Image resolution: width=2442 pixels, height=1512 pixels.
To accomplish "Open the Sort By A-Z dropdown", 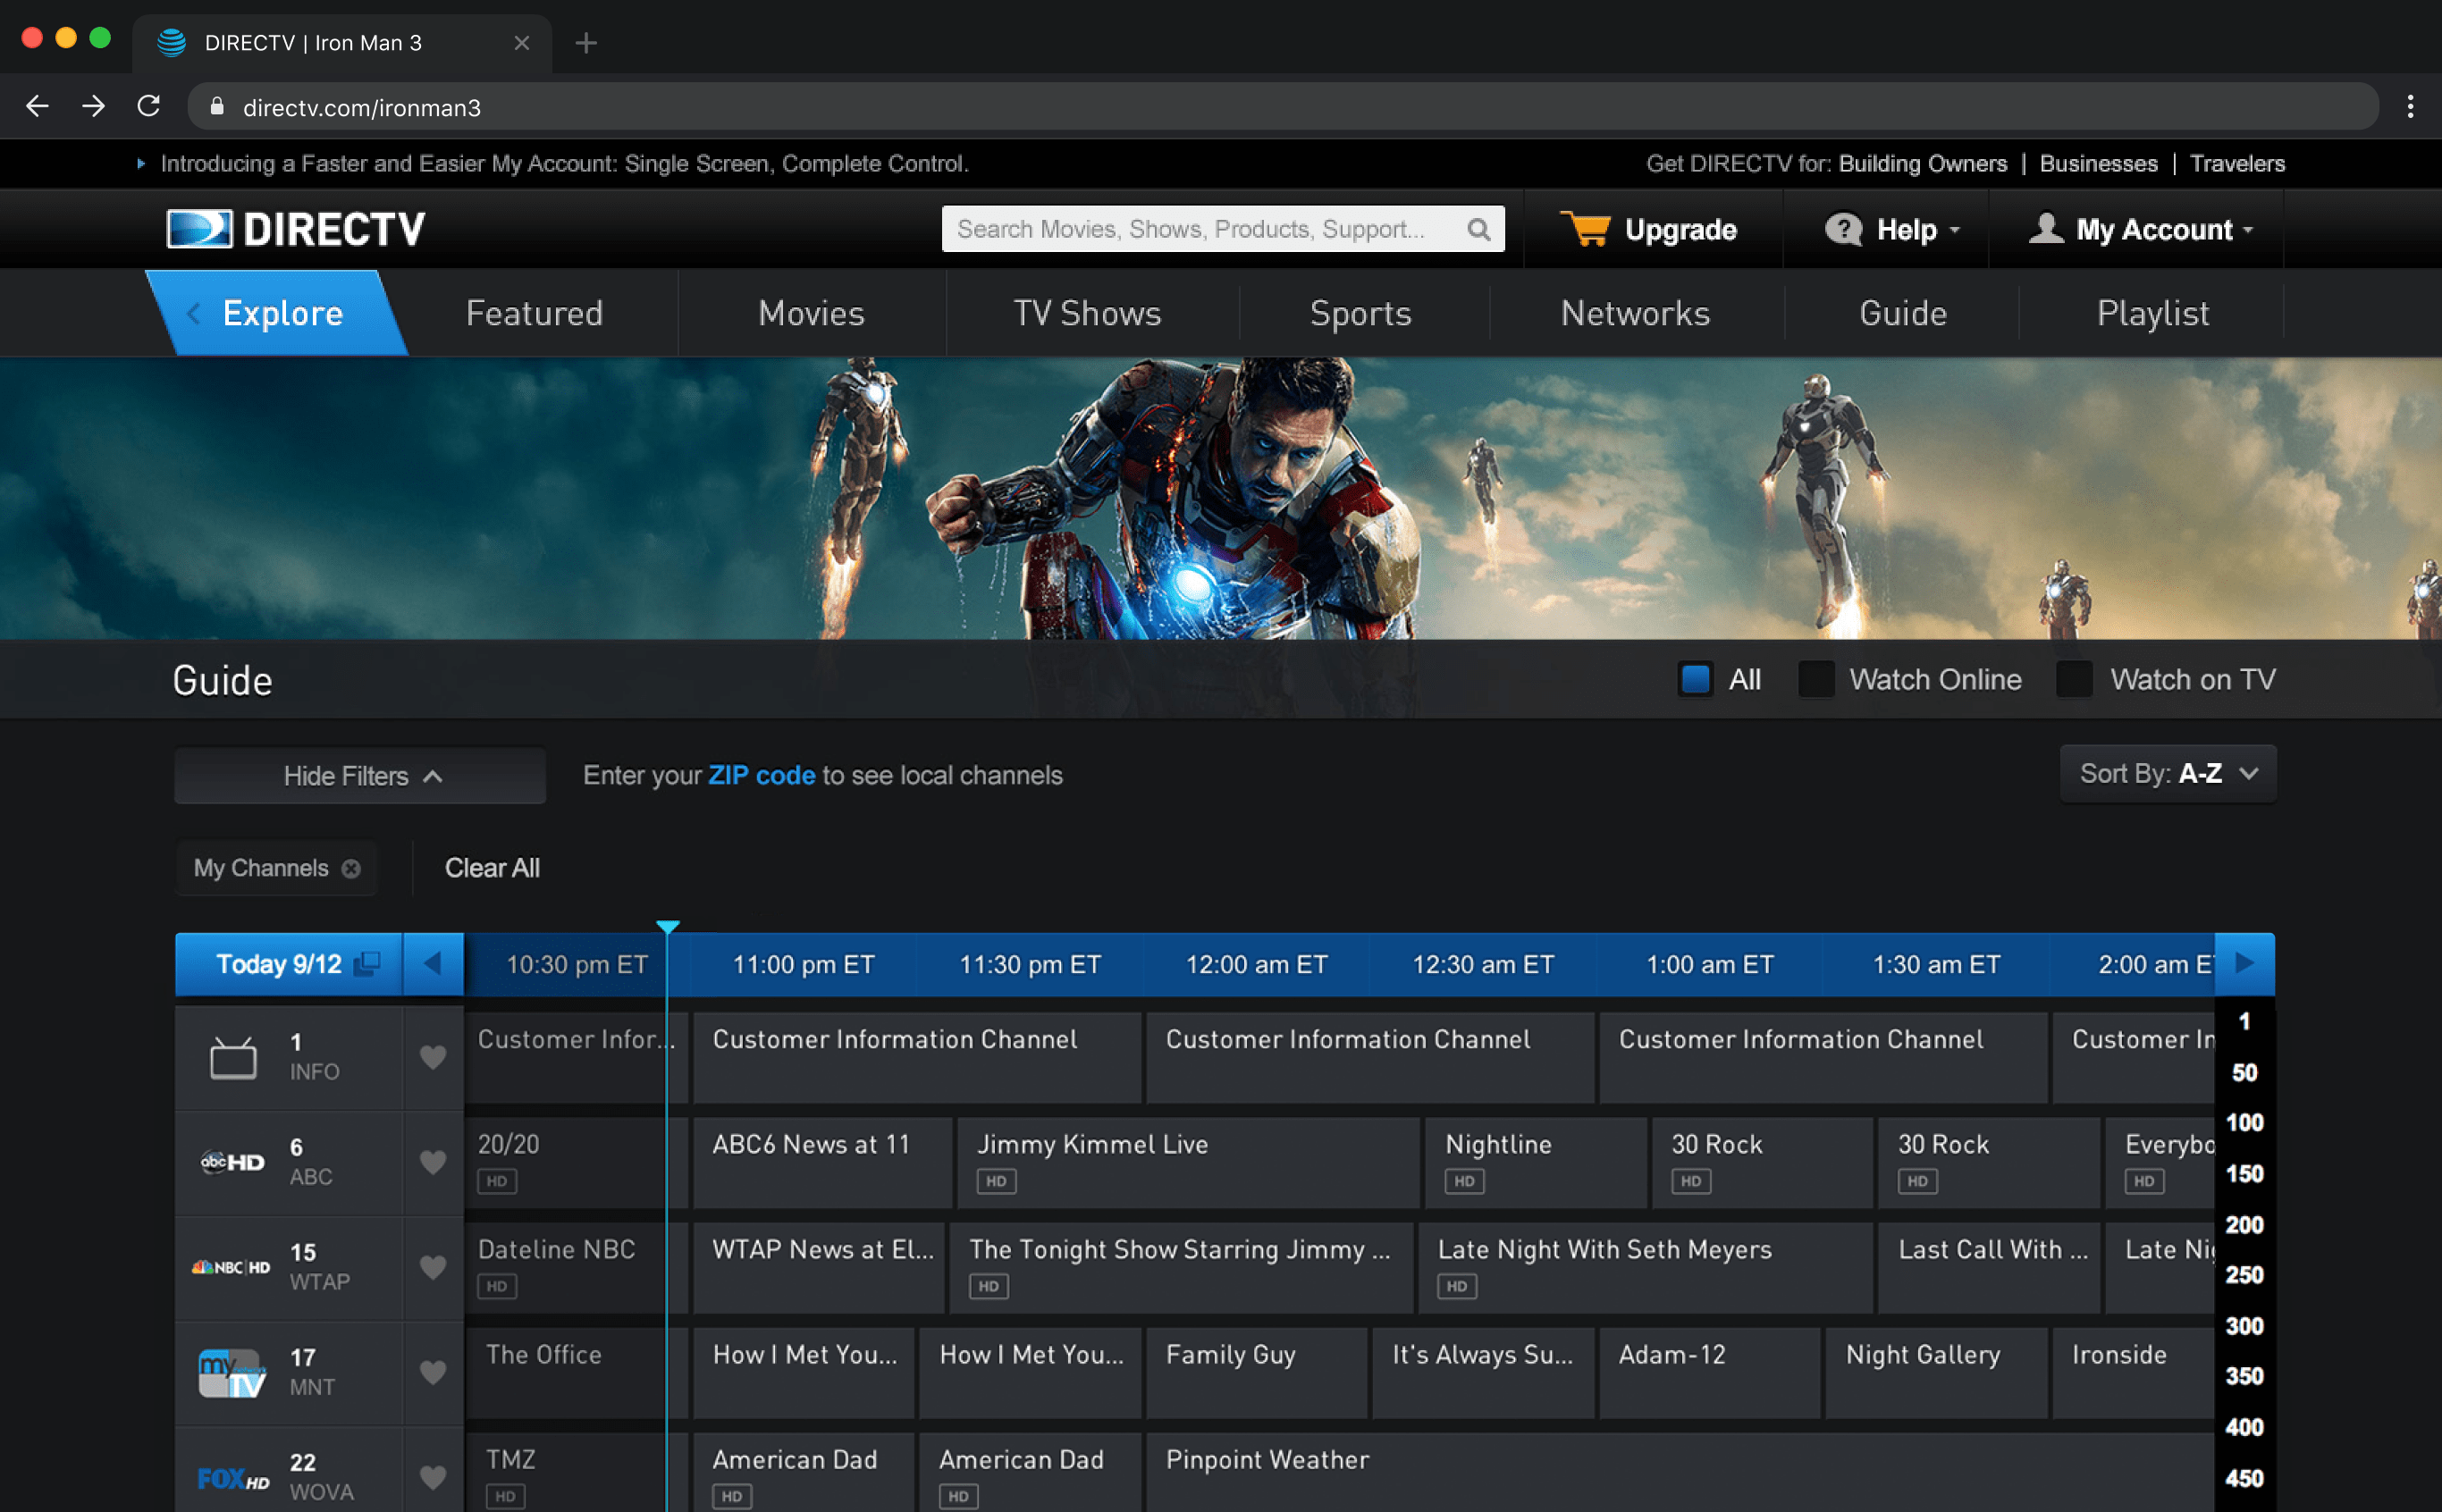I will [2168, 773].
